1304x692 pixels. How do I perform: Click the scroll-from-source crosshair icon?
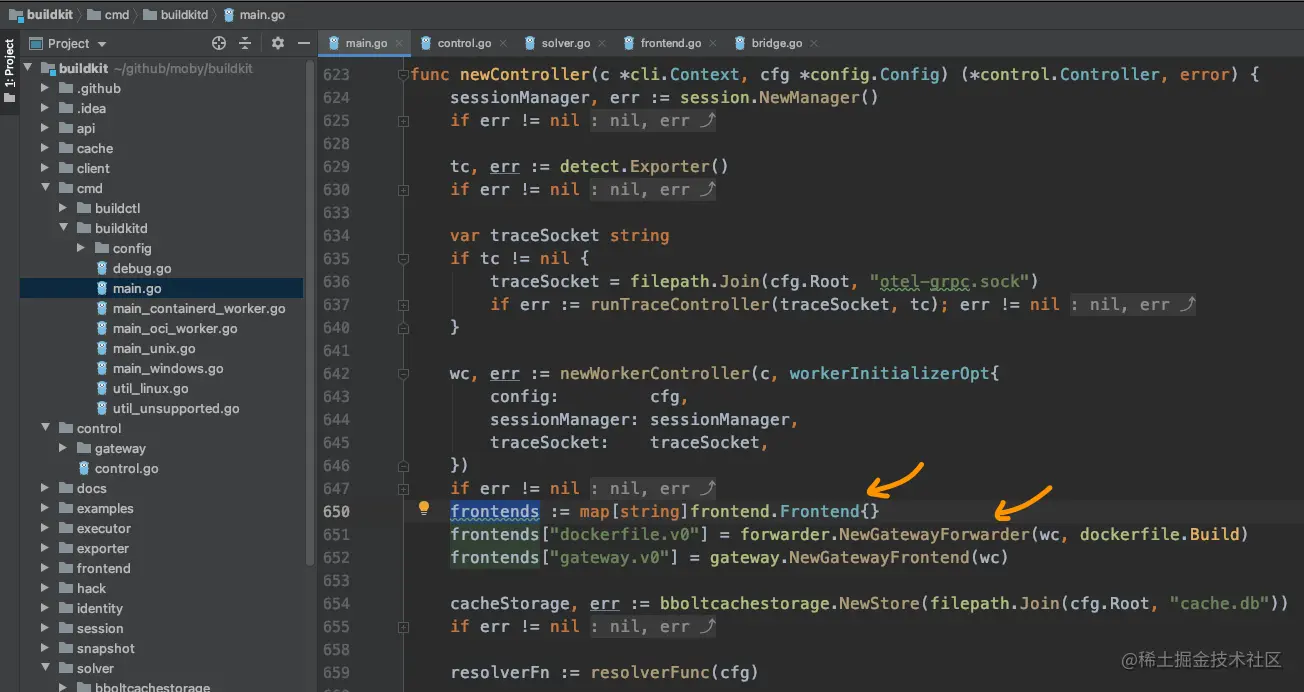point(218,43)
